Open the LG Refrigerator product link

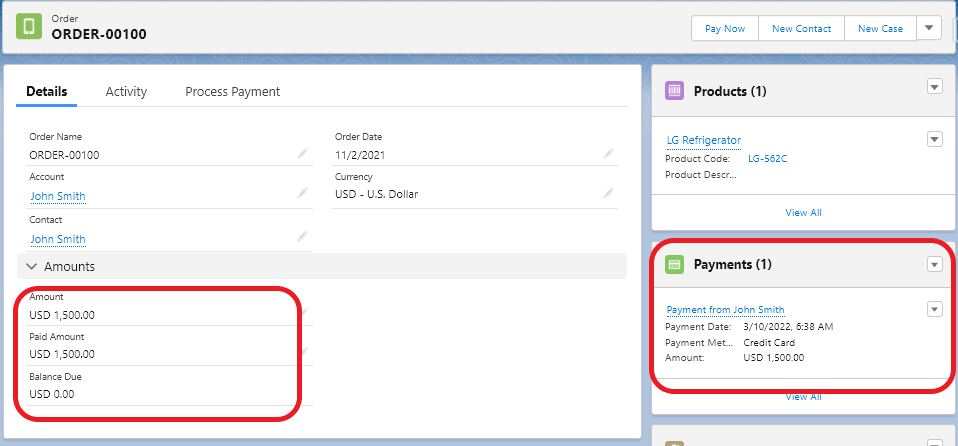tap(704, 141)
